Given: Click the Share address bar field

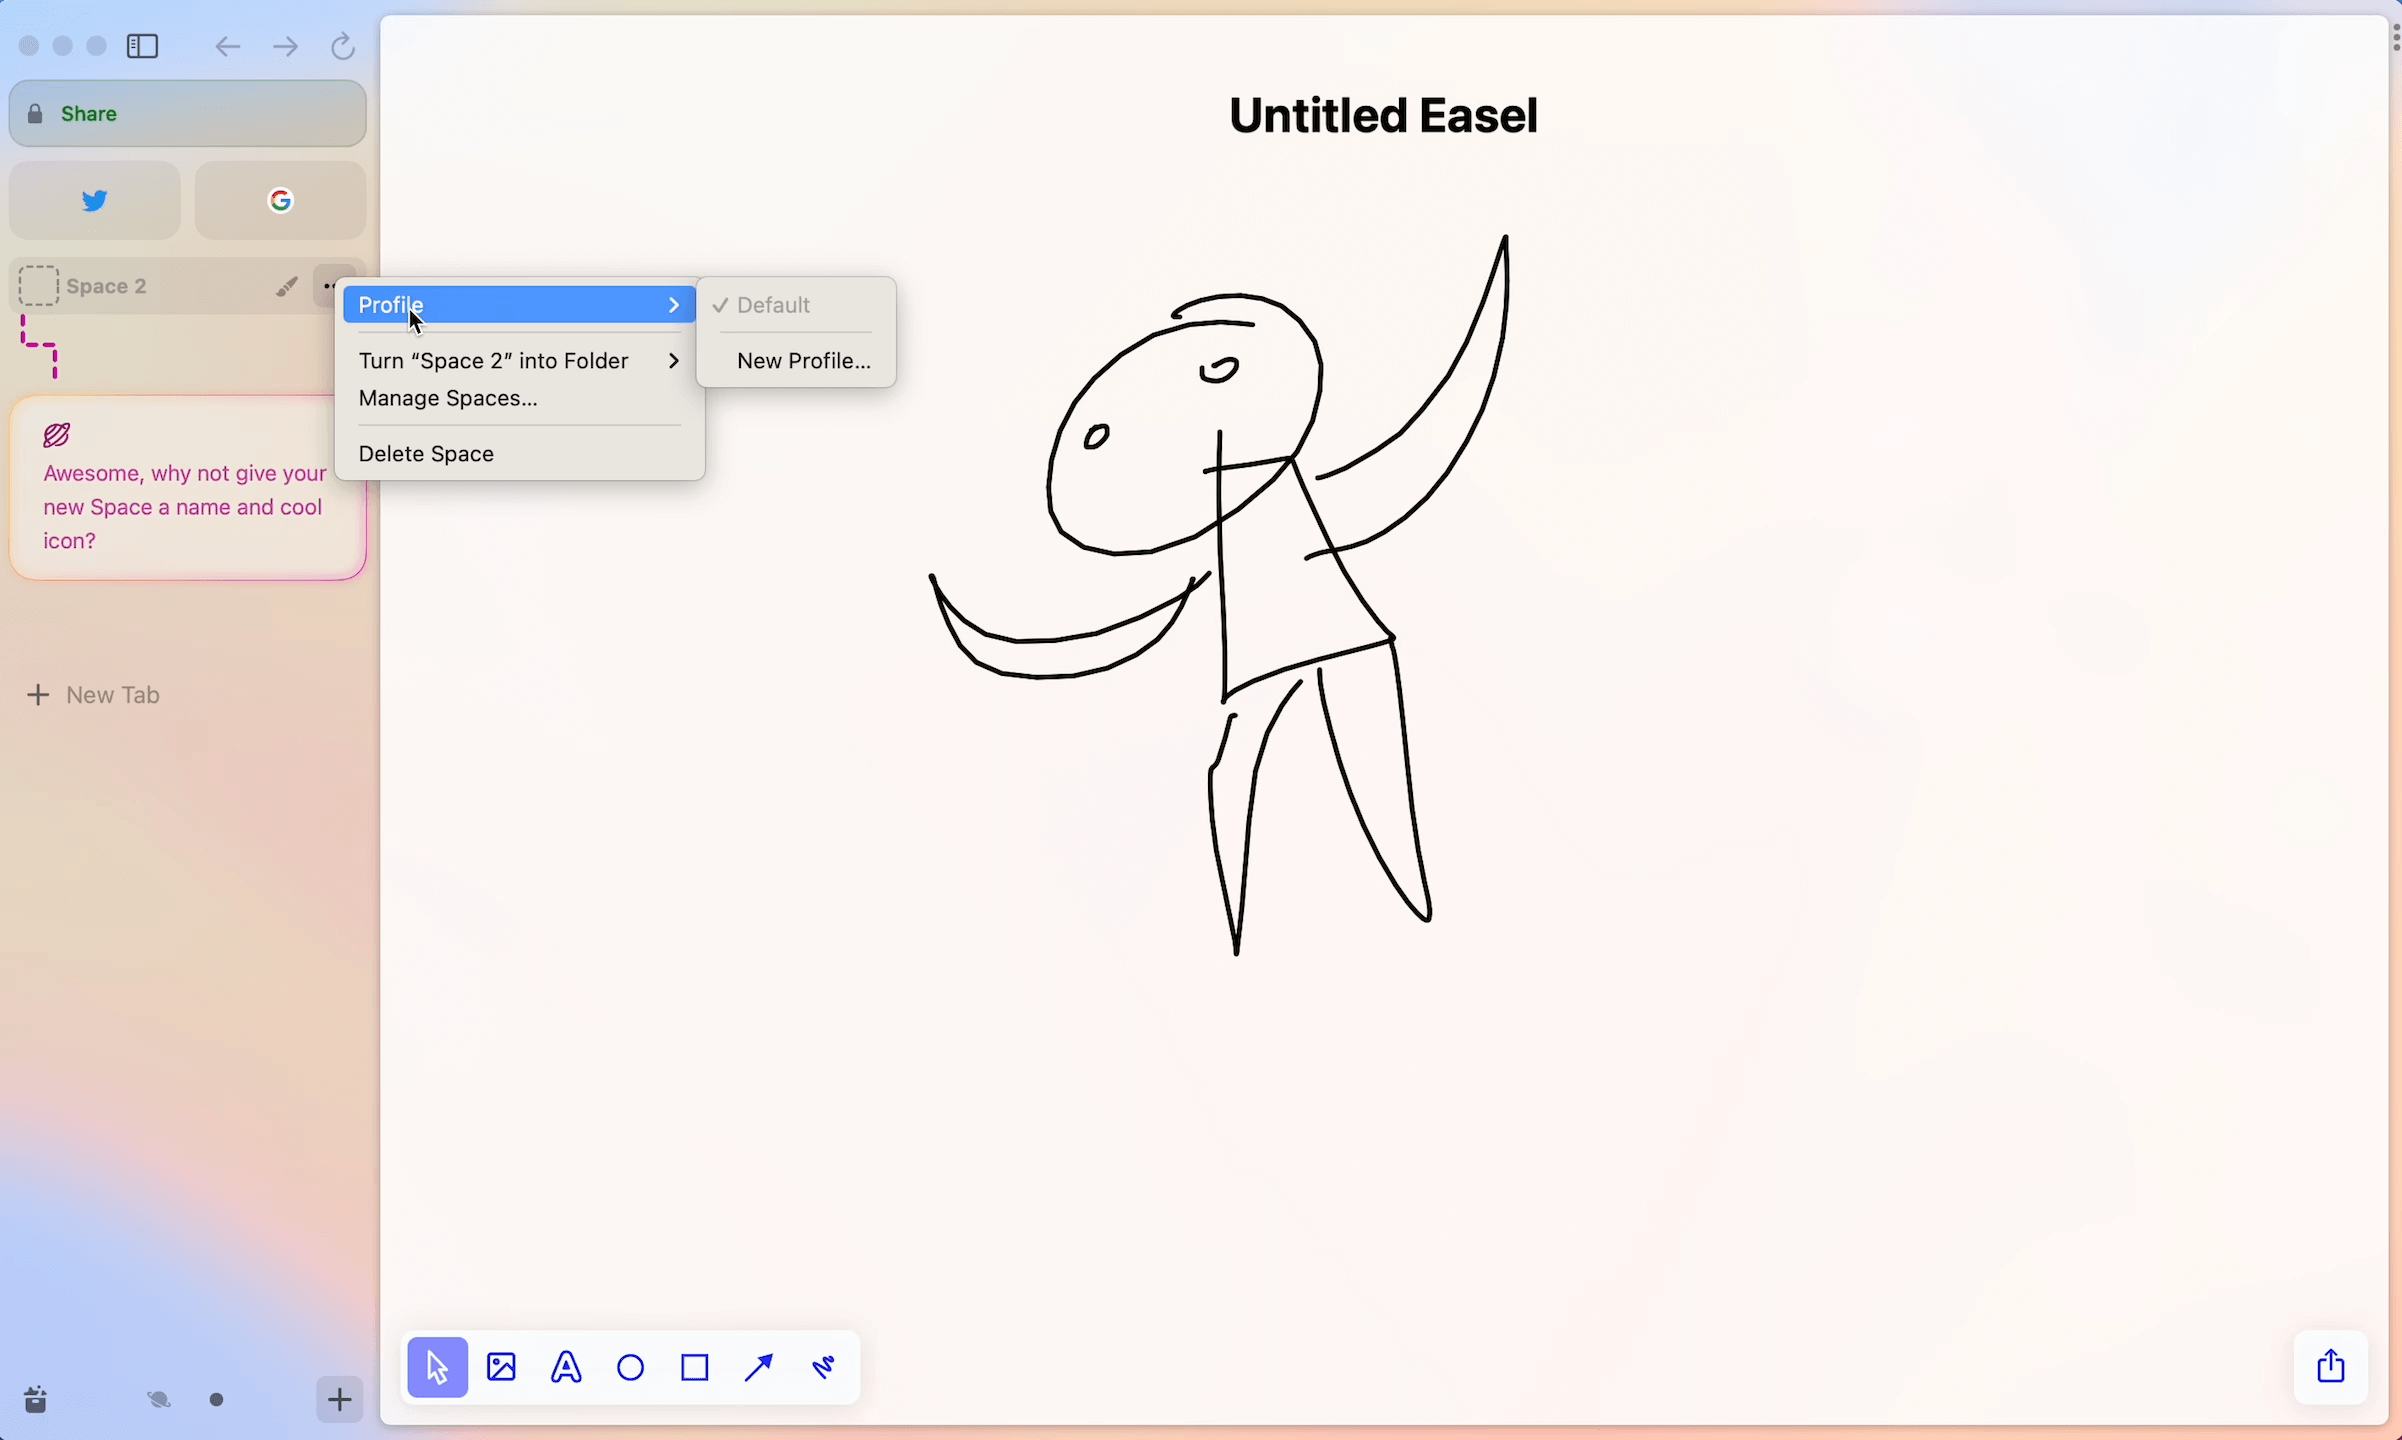Looking at the screenshot, I should (188, 114).
